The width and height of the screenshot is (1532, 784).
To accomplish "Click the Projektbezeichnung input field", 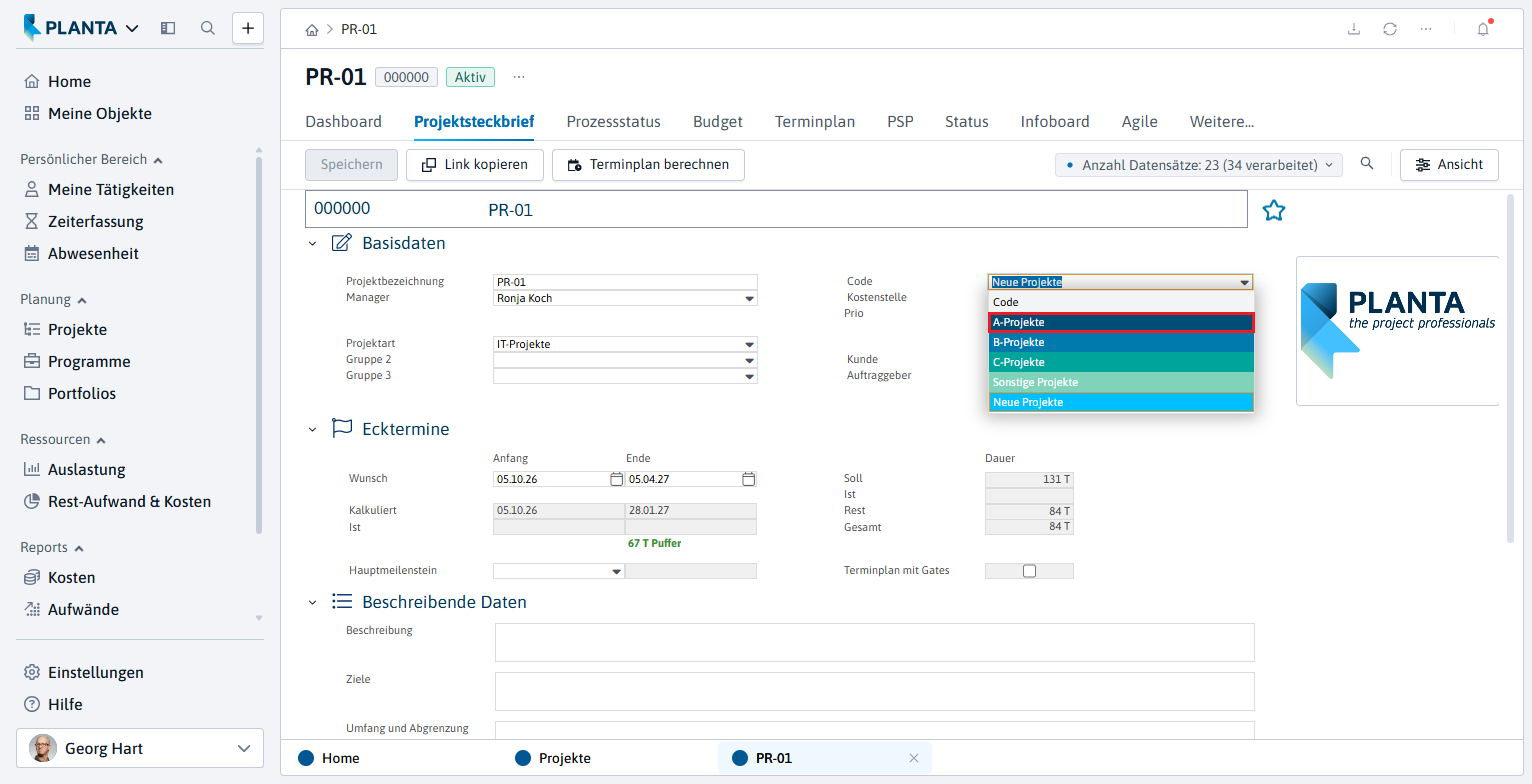I will point(625,282).
